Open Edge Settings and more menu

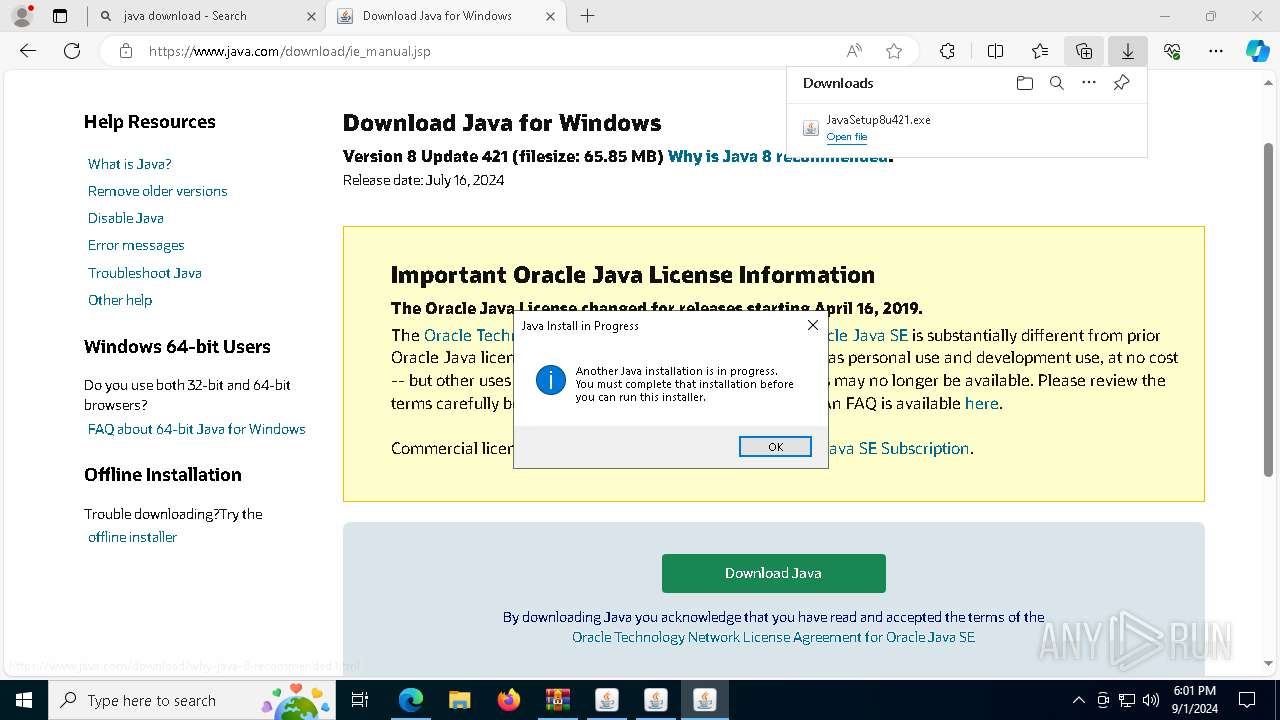1215,51
